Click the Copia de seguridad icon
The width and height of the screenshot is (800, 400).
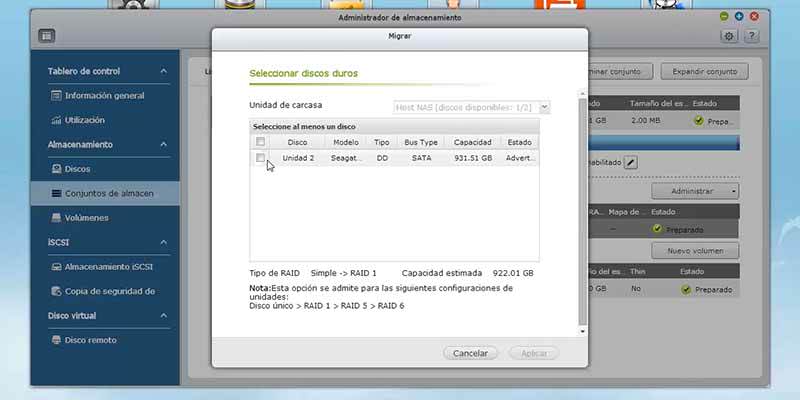[x=56, y=291]
